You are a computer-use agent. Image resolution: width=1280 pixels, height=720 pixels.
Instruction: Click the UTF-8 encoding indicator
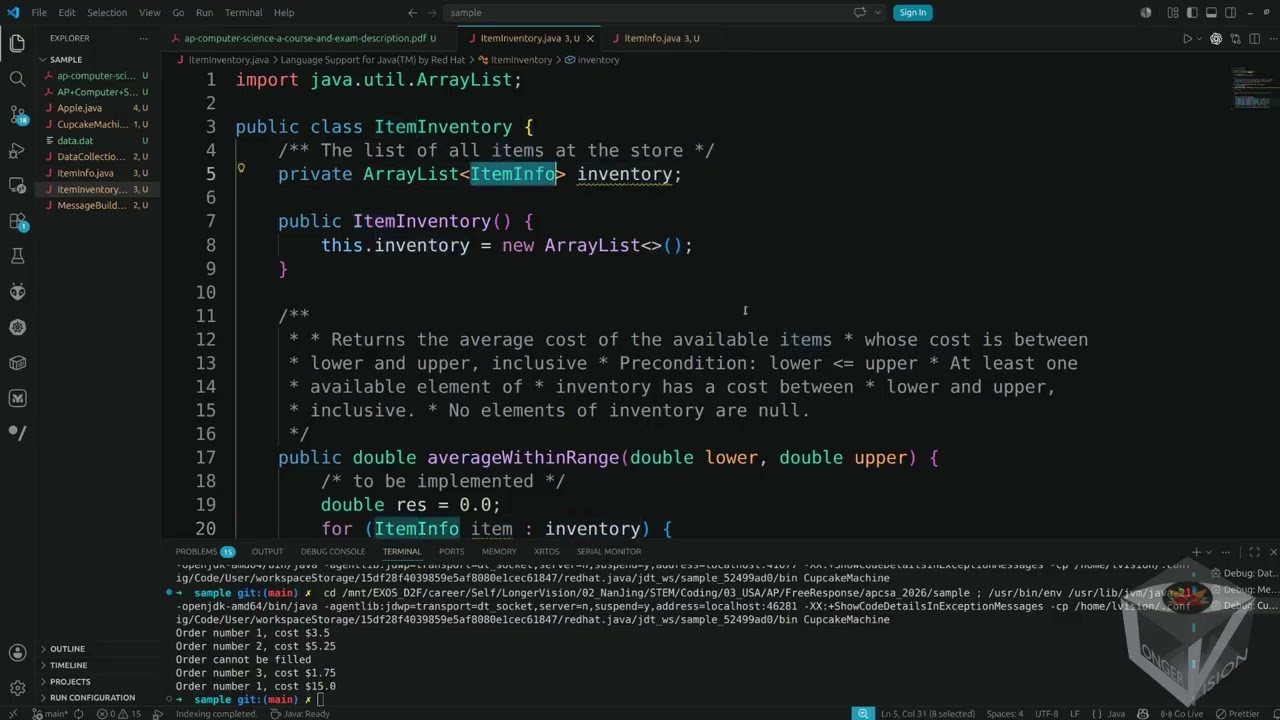pyautogui.click(x=1047, y=714)
